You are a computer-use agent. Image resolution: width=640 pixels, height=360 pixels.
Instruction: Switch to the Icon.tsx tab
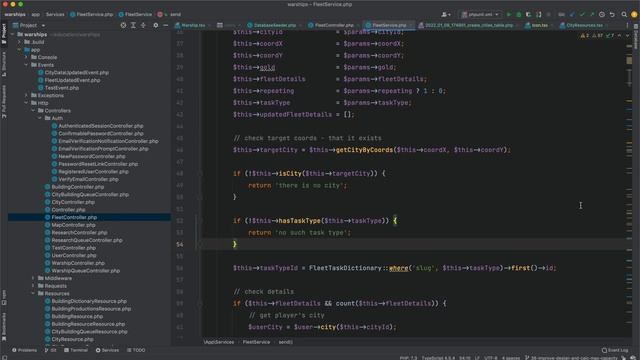pyautogui.click(x=537, y=25)
